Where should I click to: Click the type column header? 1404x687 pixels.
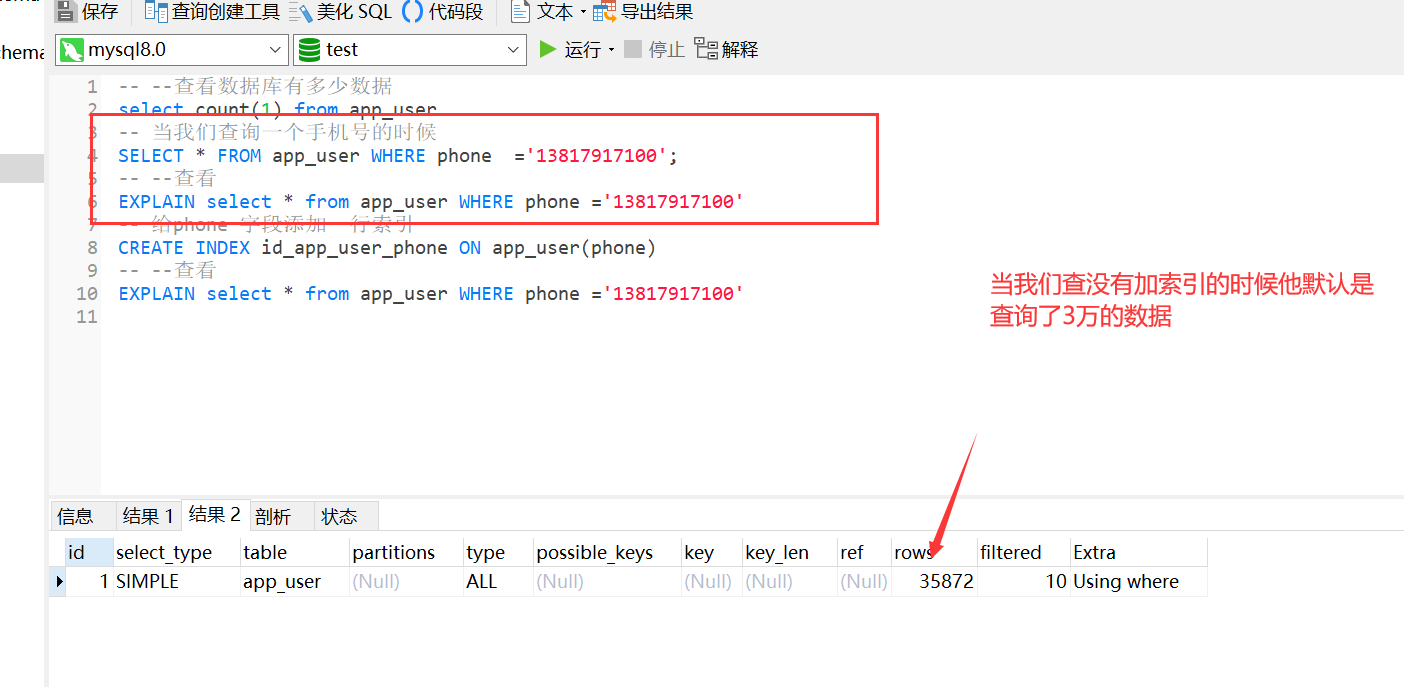tap(498, 552)
